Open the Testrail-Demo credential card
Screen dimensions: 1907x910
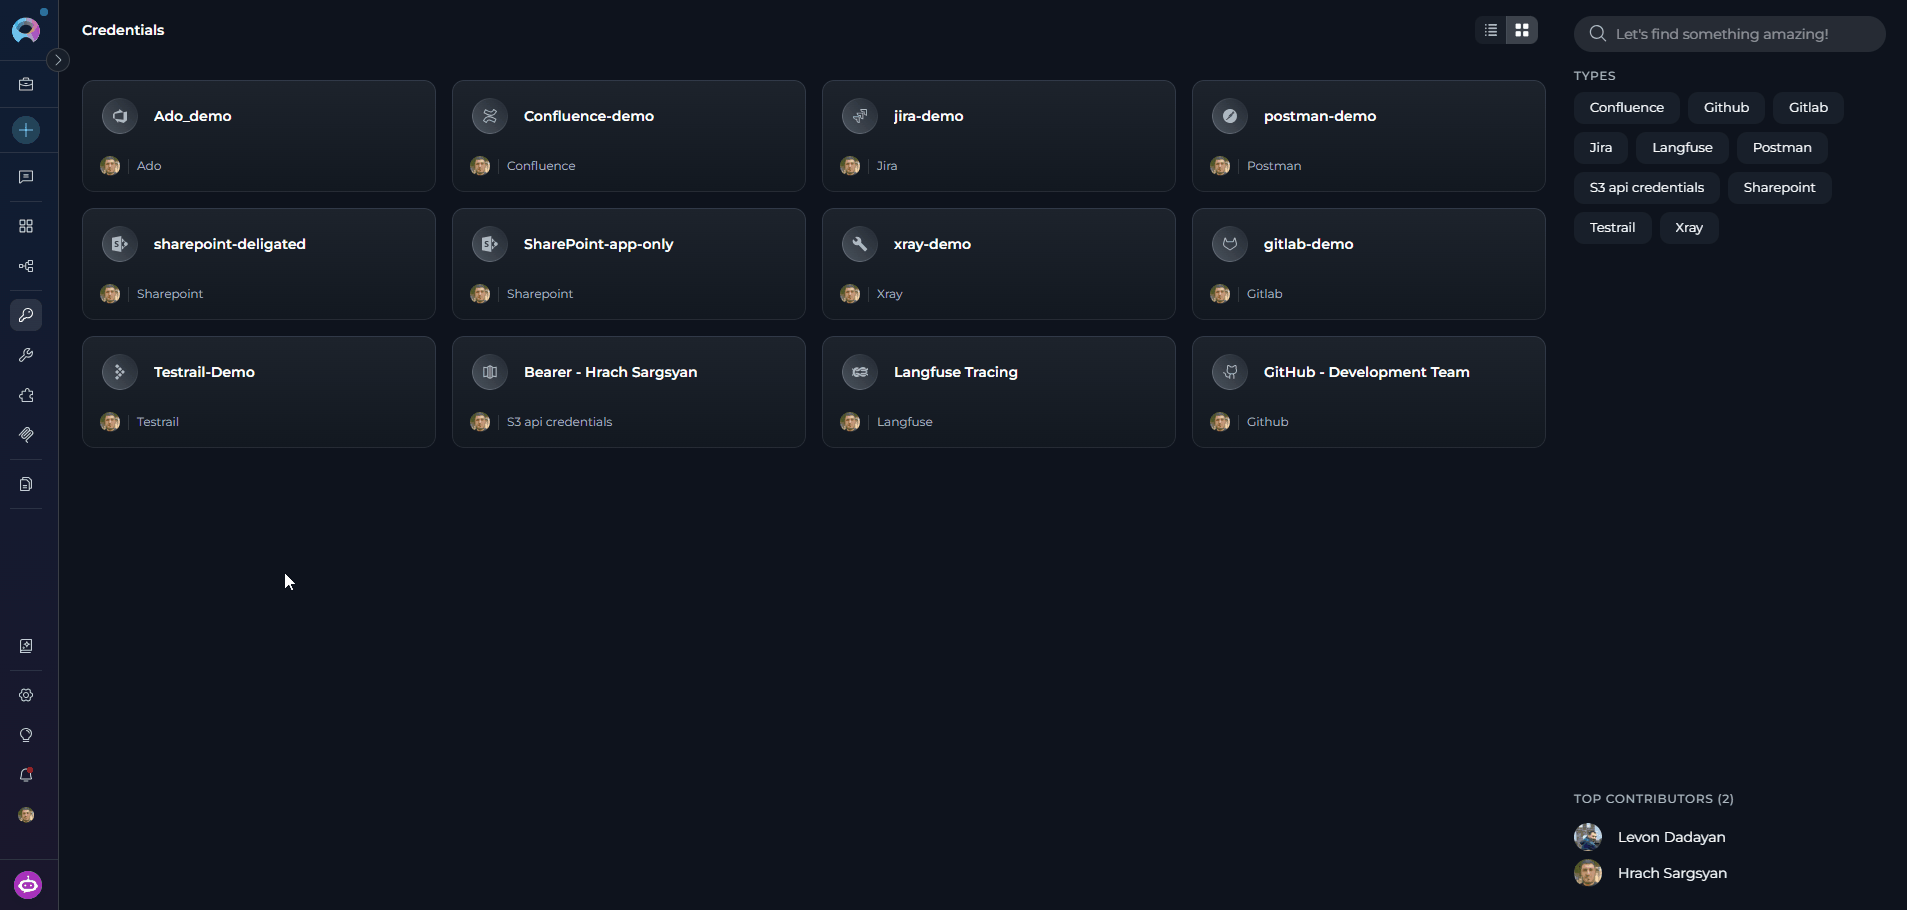click(259, 392)
